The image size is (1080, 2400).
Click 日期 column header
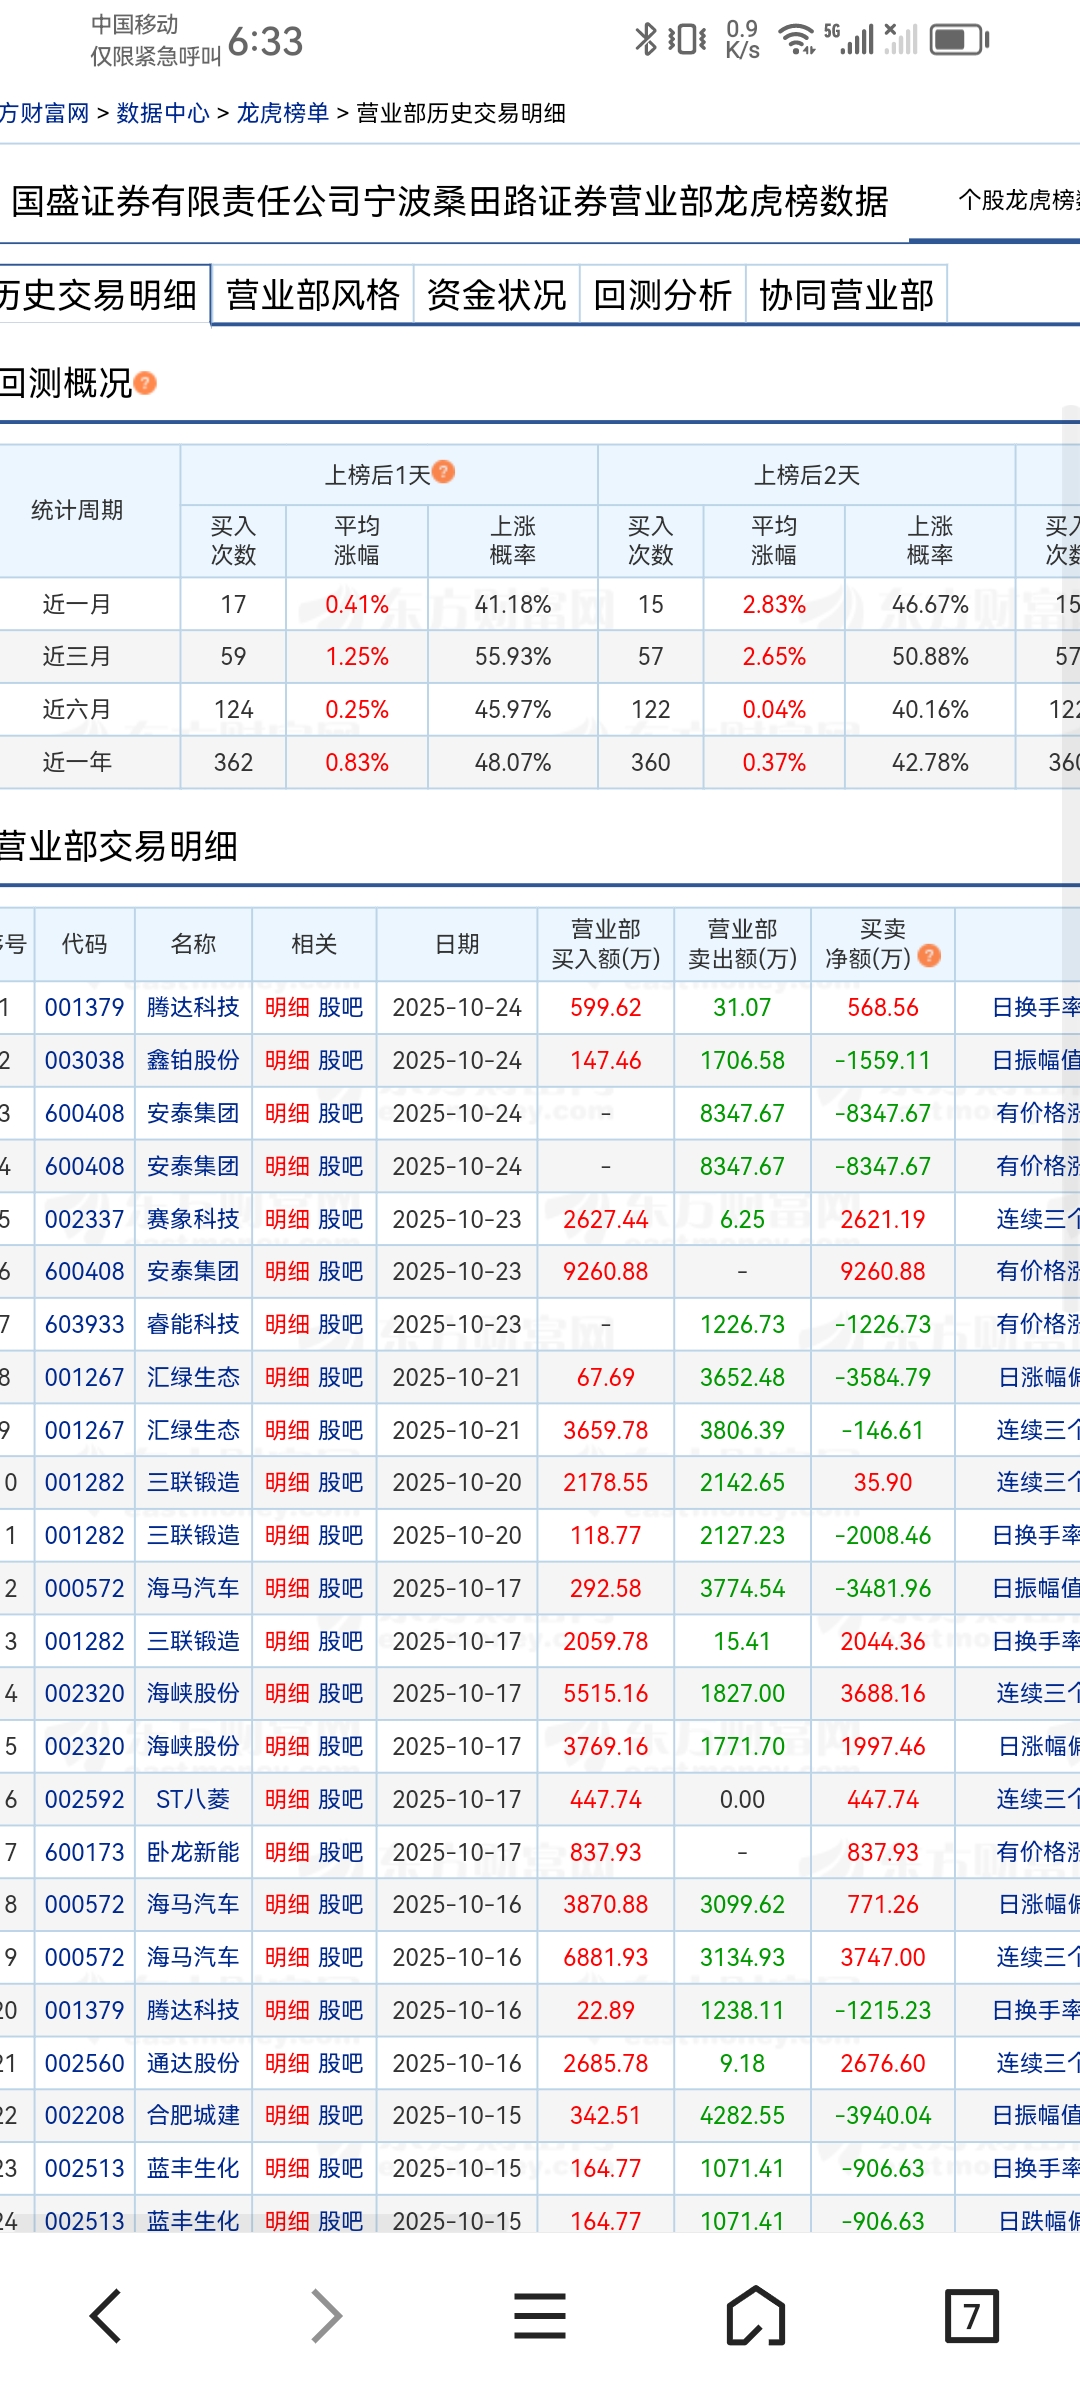457,944
